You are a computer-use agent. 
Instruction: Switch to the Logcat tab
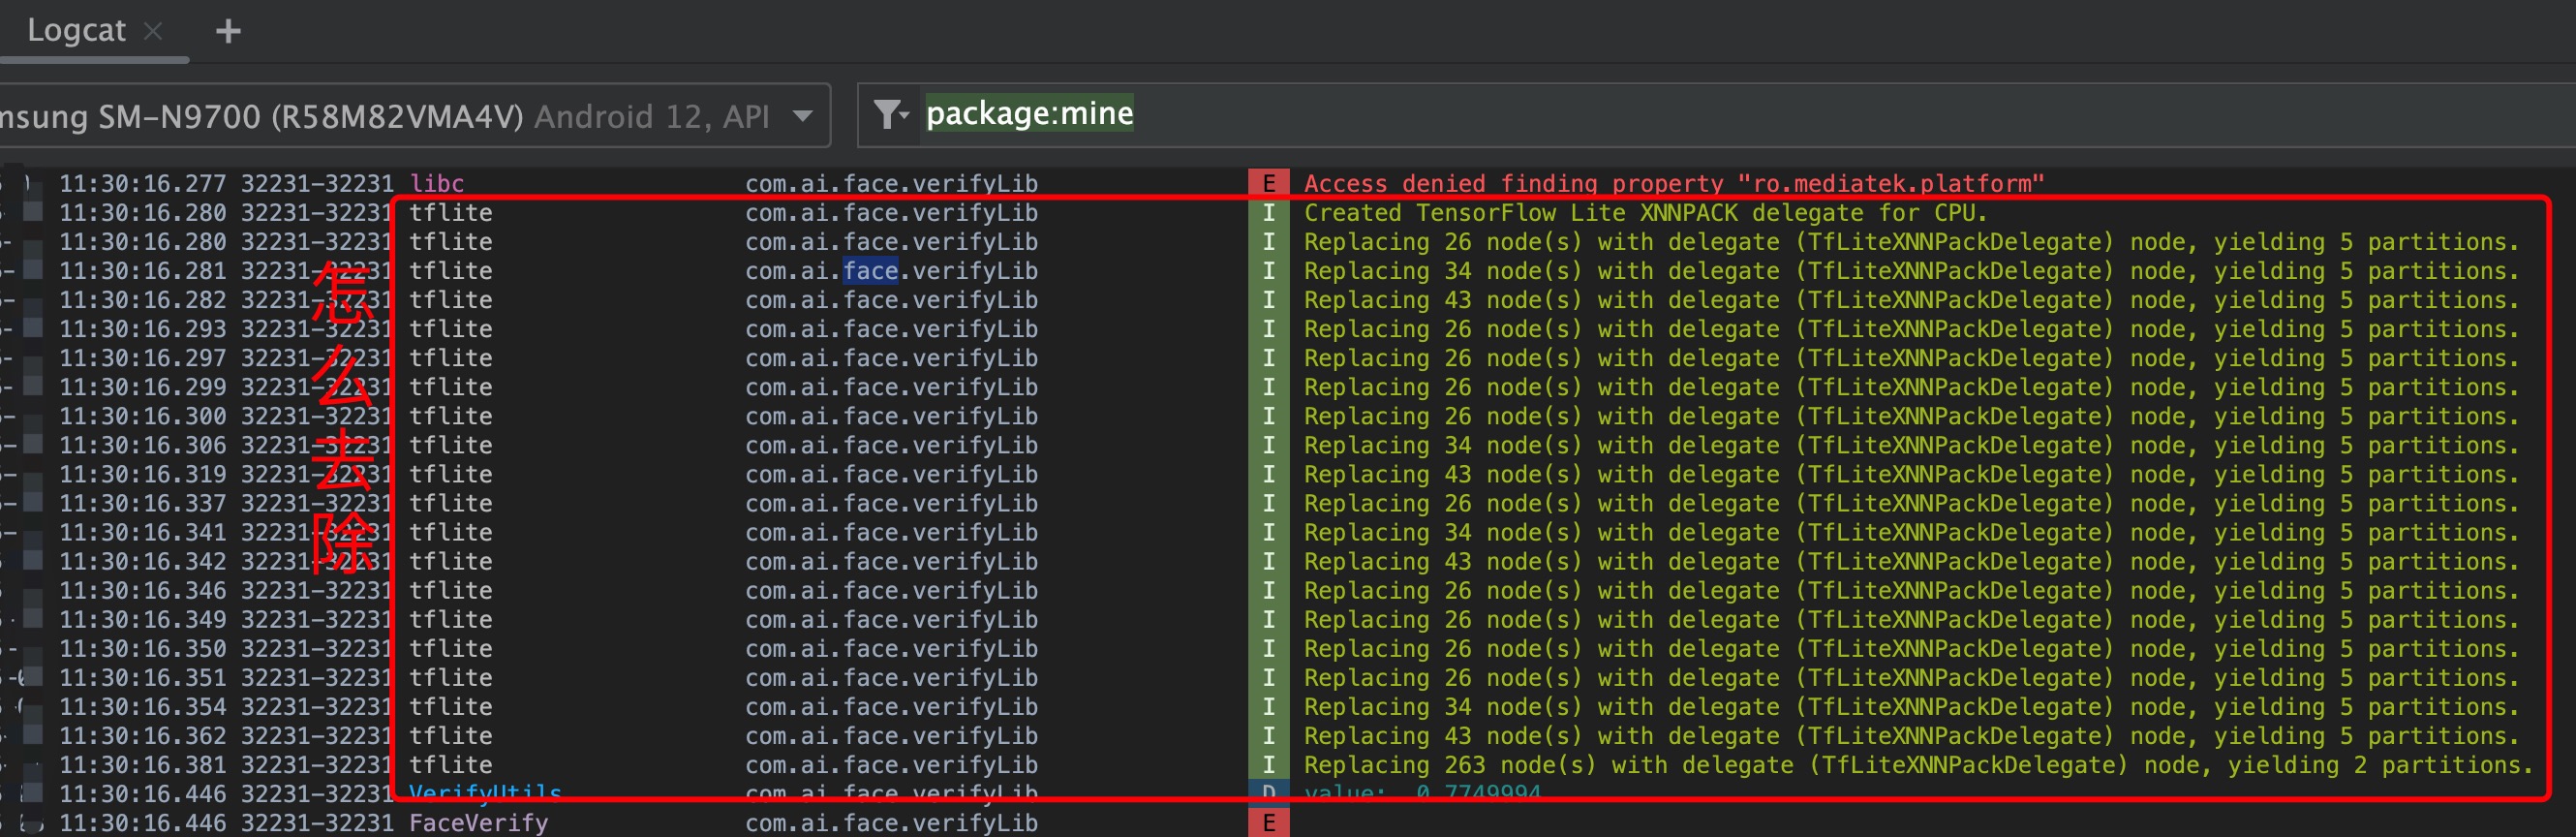tap(76, 31)
